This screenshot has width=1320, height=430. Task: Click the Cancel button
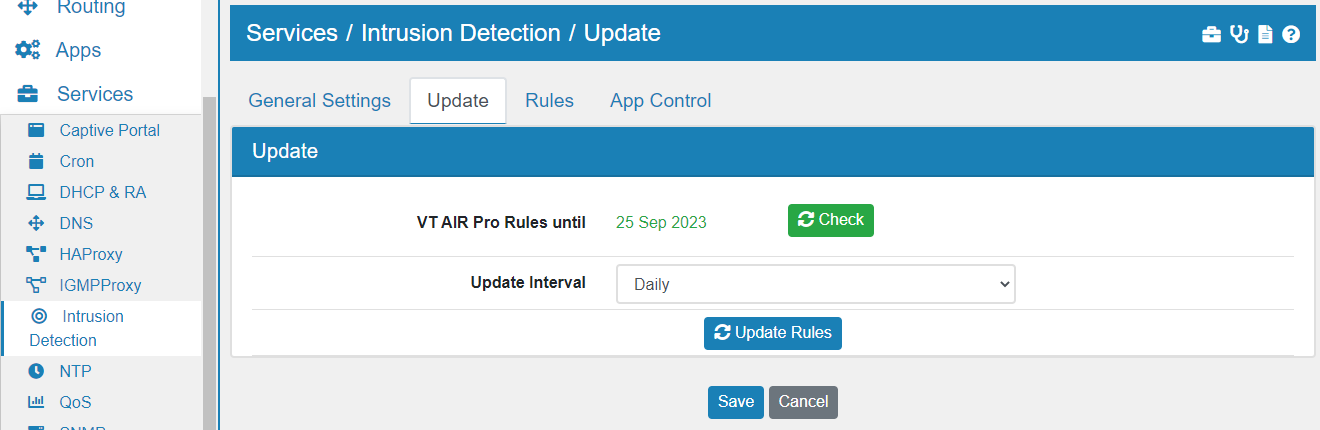[x=803, y=402]
